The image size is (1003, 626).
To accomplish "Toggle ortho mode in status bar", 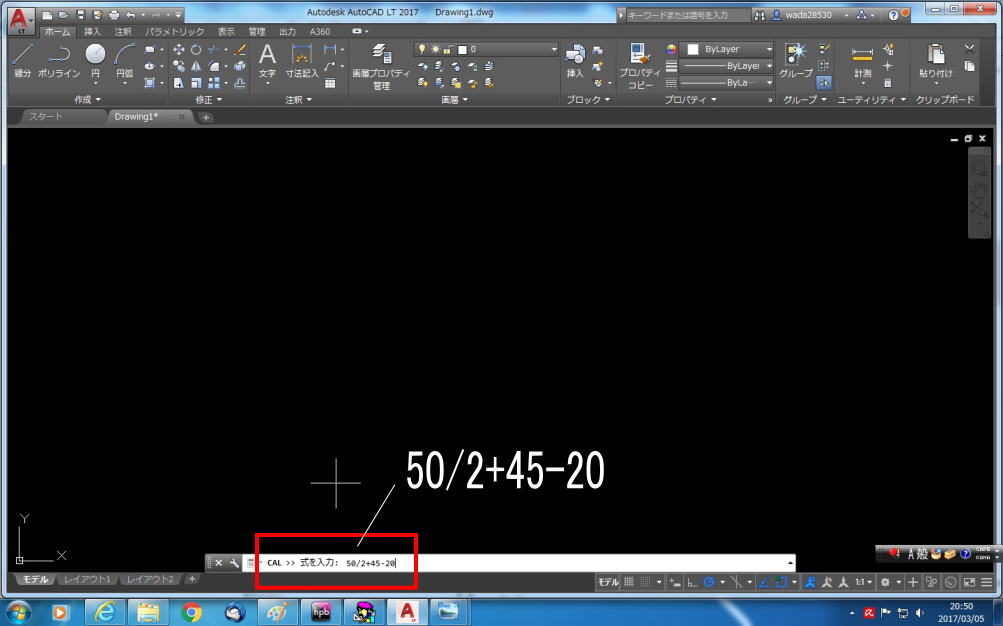I will point(691,582).
